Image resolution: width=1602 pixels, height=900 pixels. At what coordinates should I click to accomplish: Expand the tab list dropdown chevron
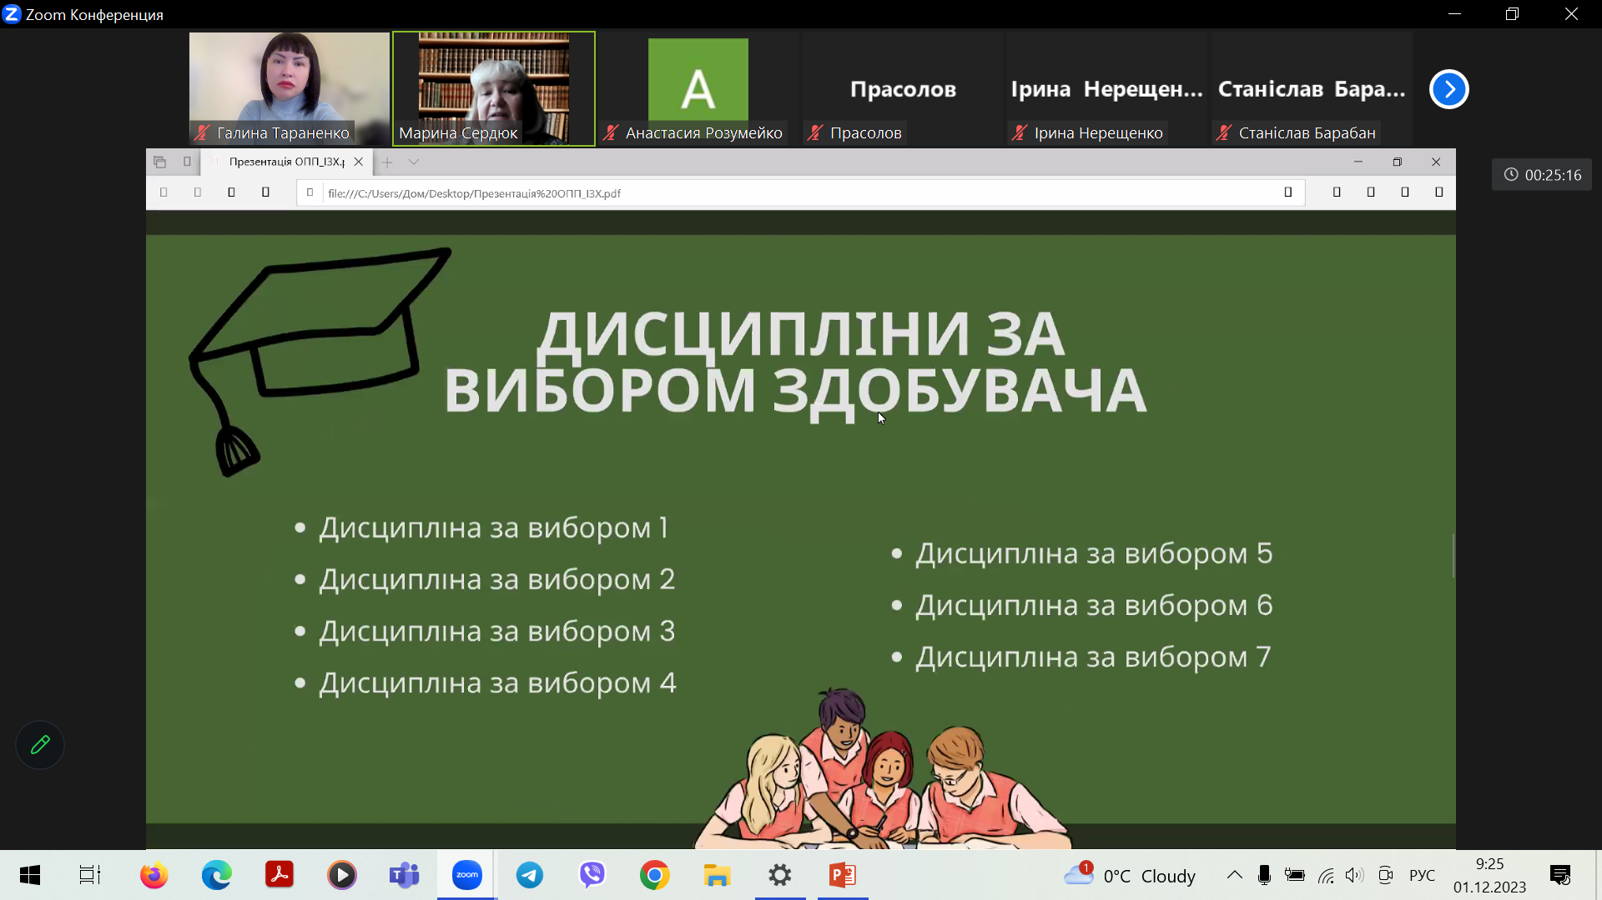pyautogui.click(x=414, y=162)
